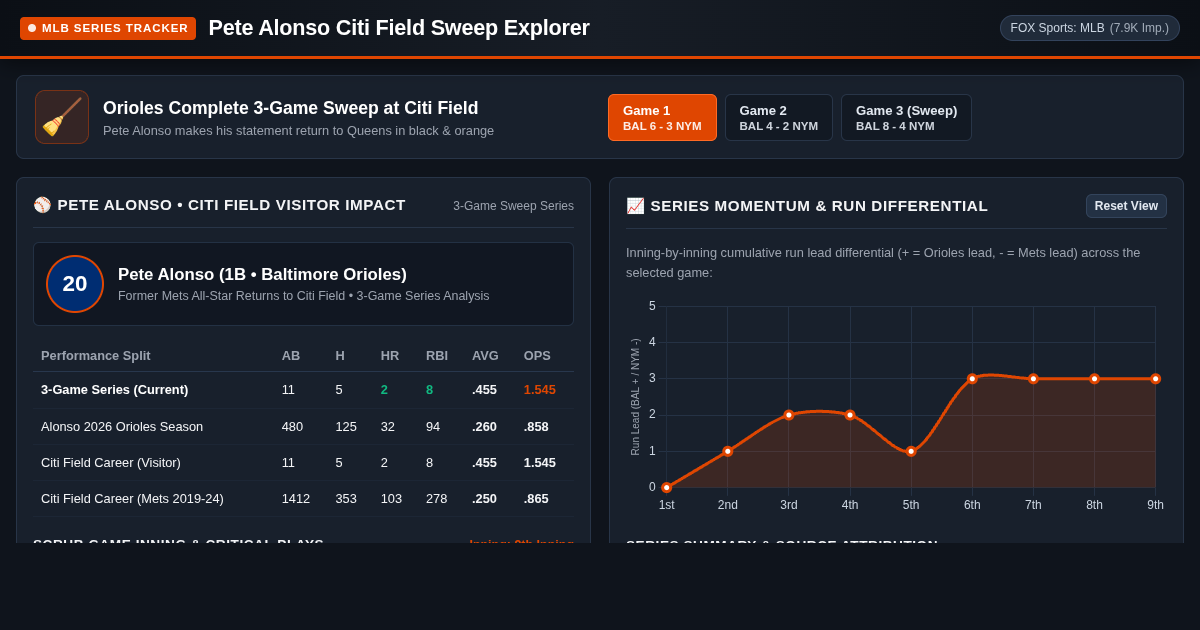Open the Game 3 (Sweep) tab
This screenshot has width=1200, height=630.
click(x=906, y=117)
